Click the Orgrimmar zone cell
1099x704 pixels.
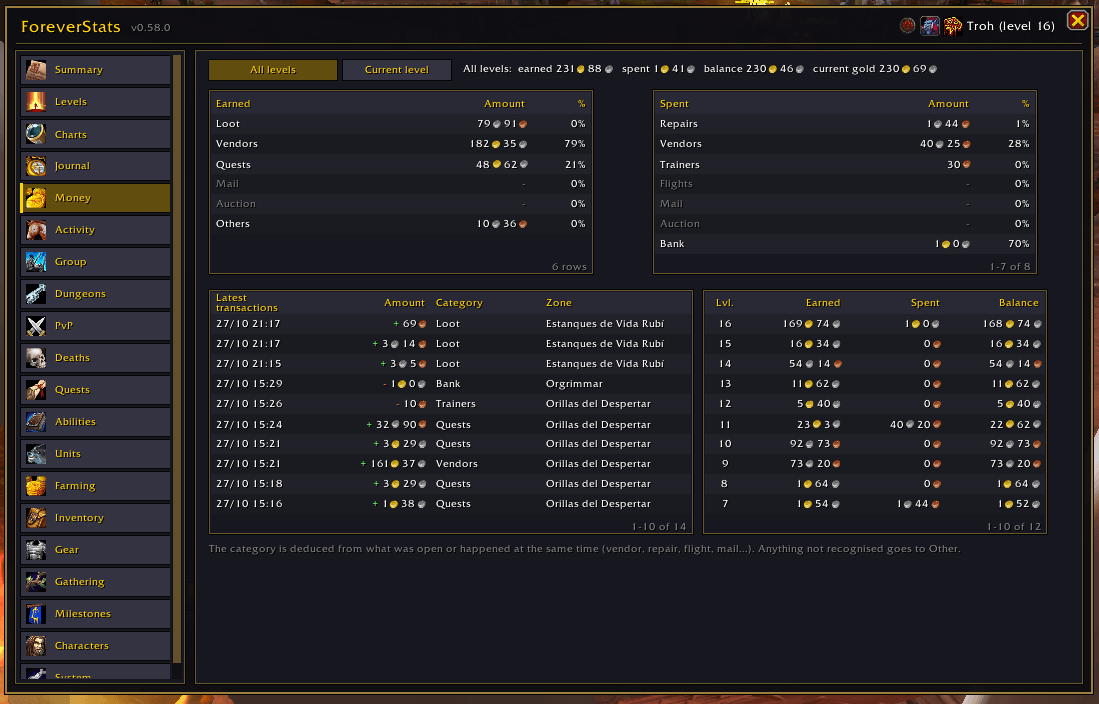pos(574,384)
